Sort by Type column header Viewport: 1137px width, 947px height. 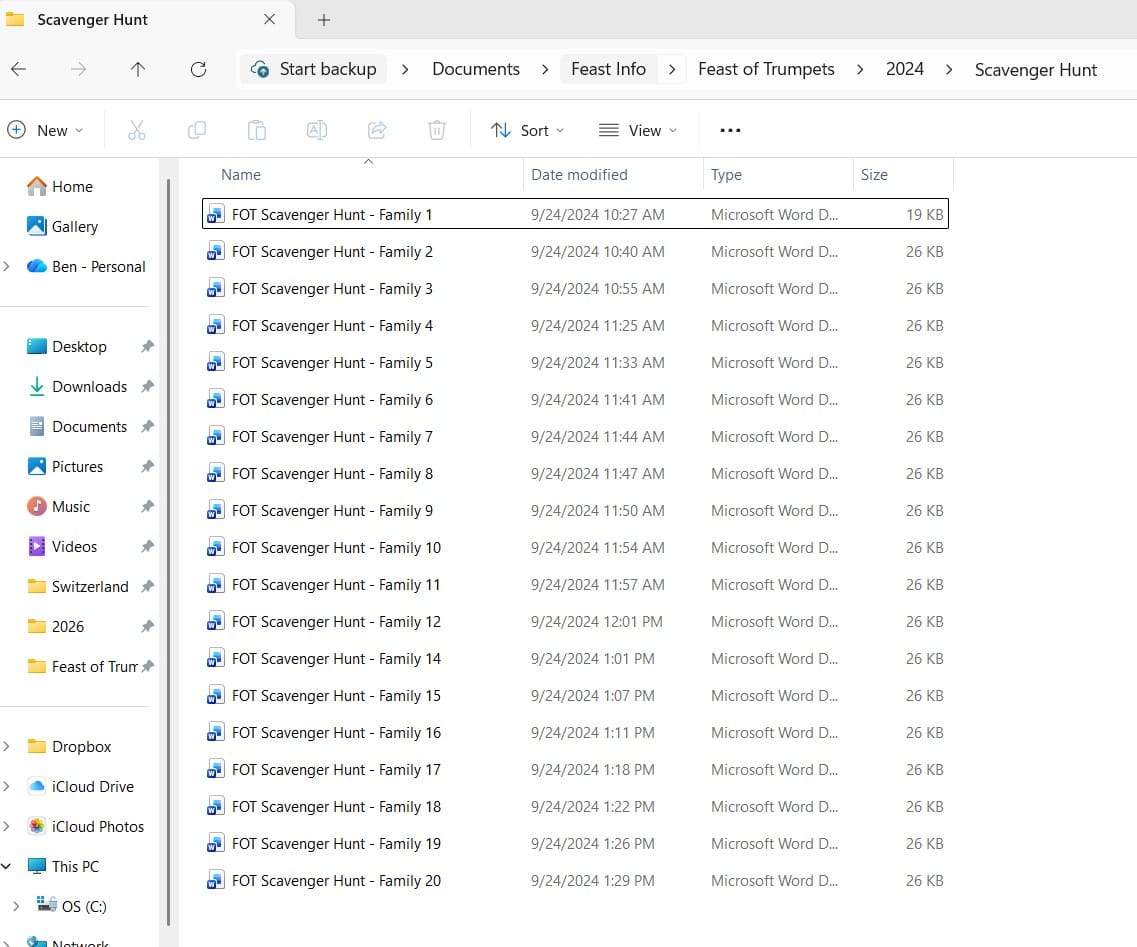pyautogui.click(x=726, y=175)
